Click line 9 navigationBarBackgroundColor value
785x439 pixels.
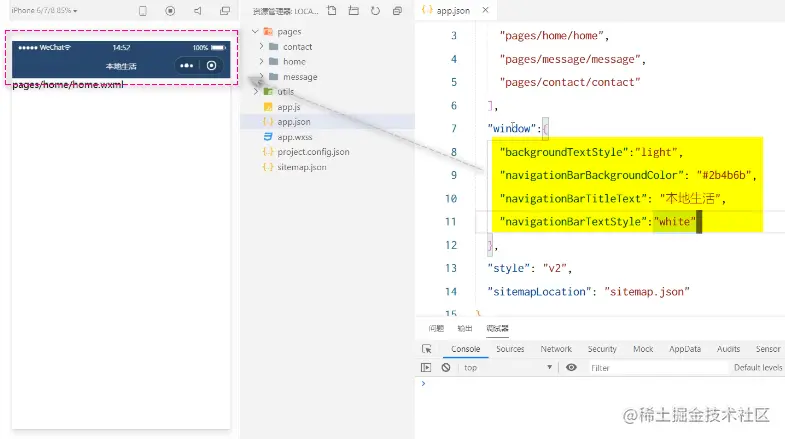(723, 175)
